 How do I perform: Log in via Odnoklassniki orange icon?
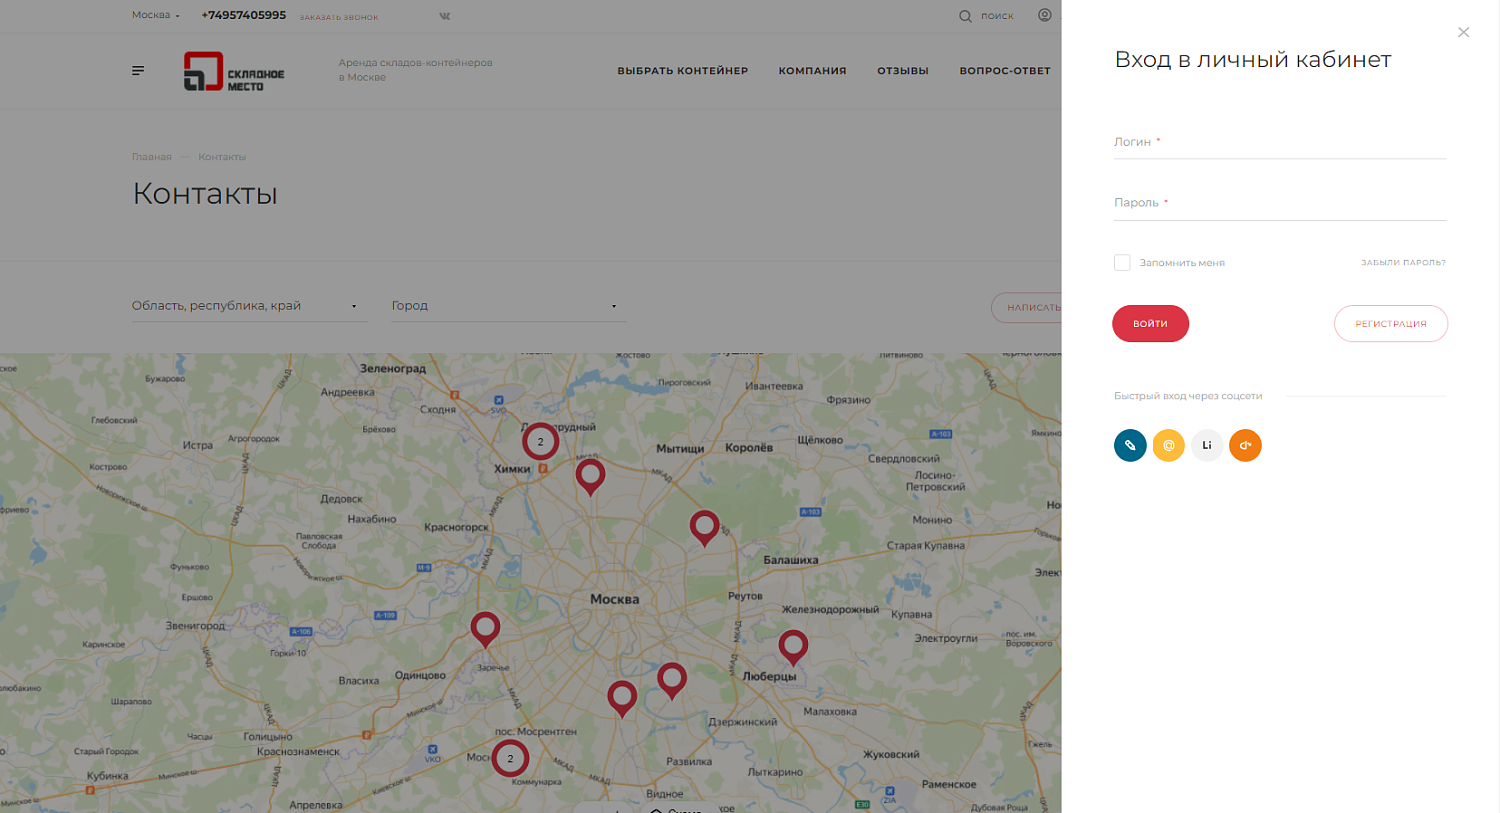(x=1245, y=445)
